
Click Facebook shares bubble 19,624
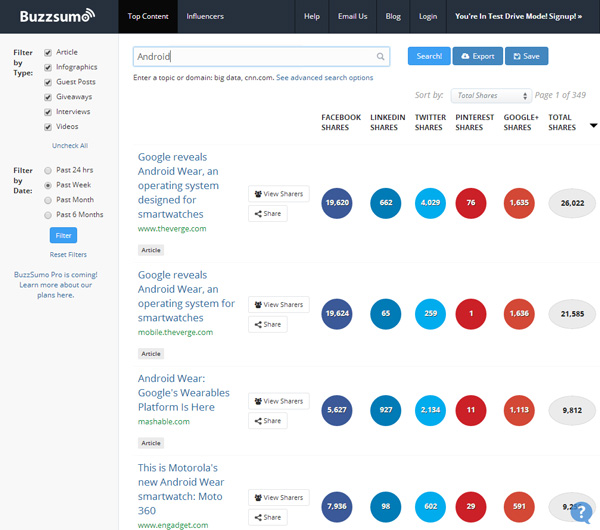click(337, 314)
